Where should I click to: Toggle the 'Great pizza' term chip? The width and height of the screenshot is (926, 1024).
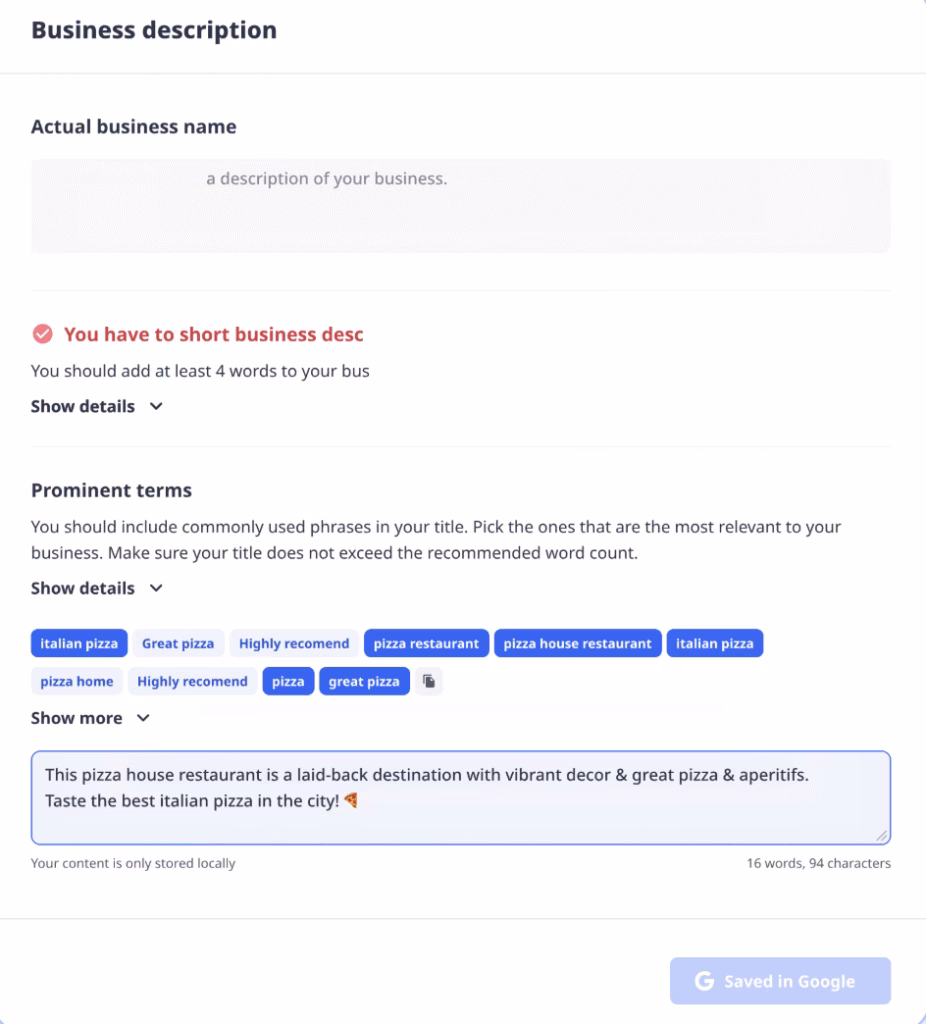pos(178,643)
